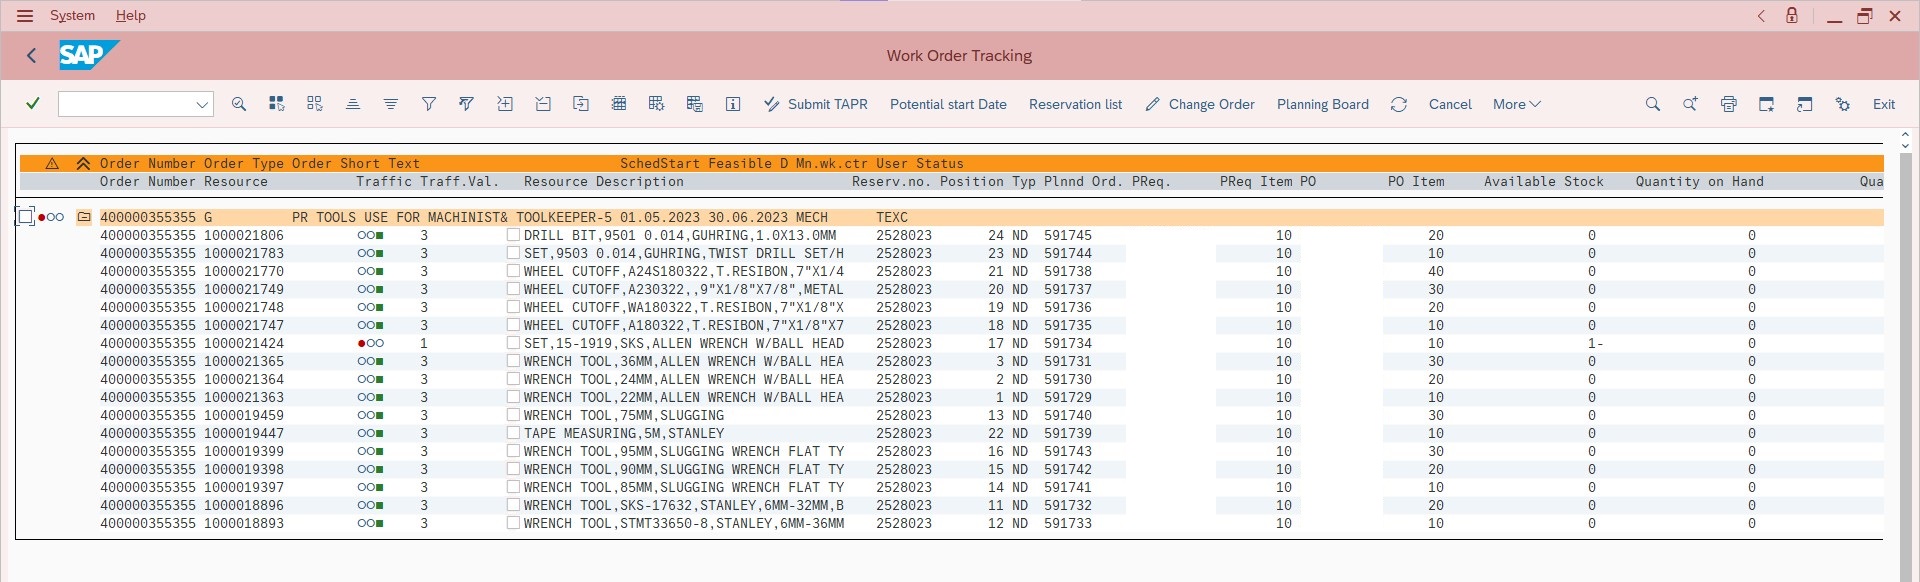This screenshot has width=1920, height=582.
Task: Click the magnifier details icon by command field
Action: [239, 104]
